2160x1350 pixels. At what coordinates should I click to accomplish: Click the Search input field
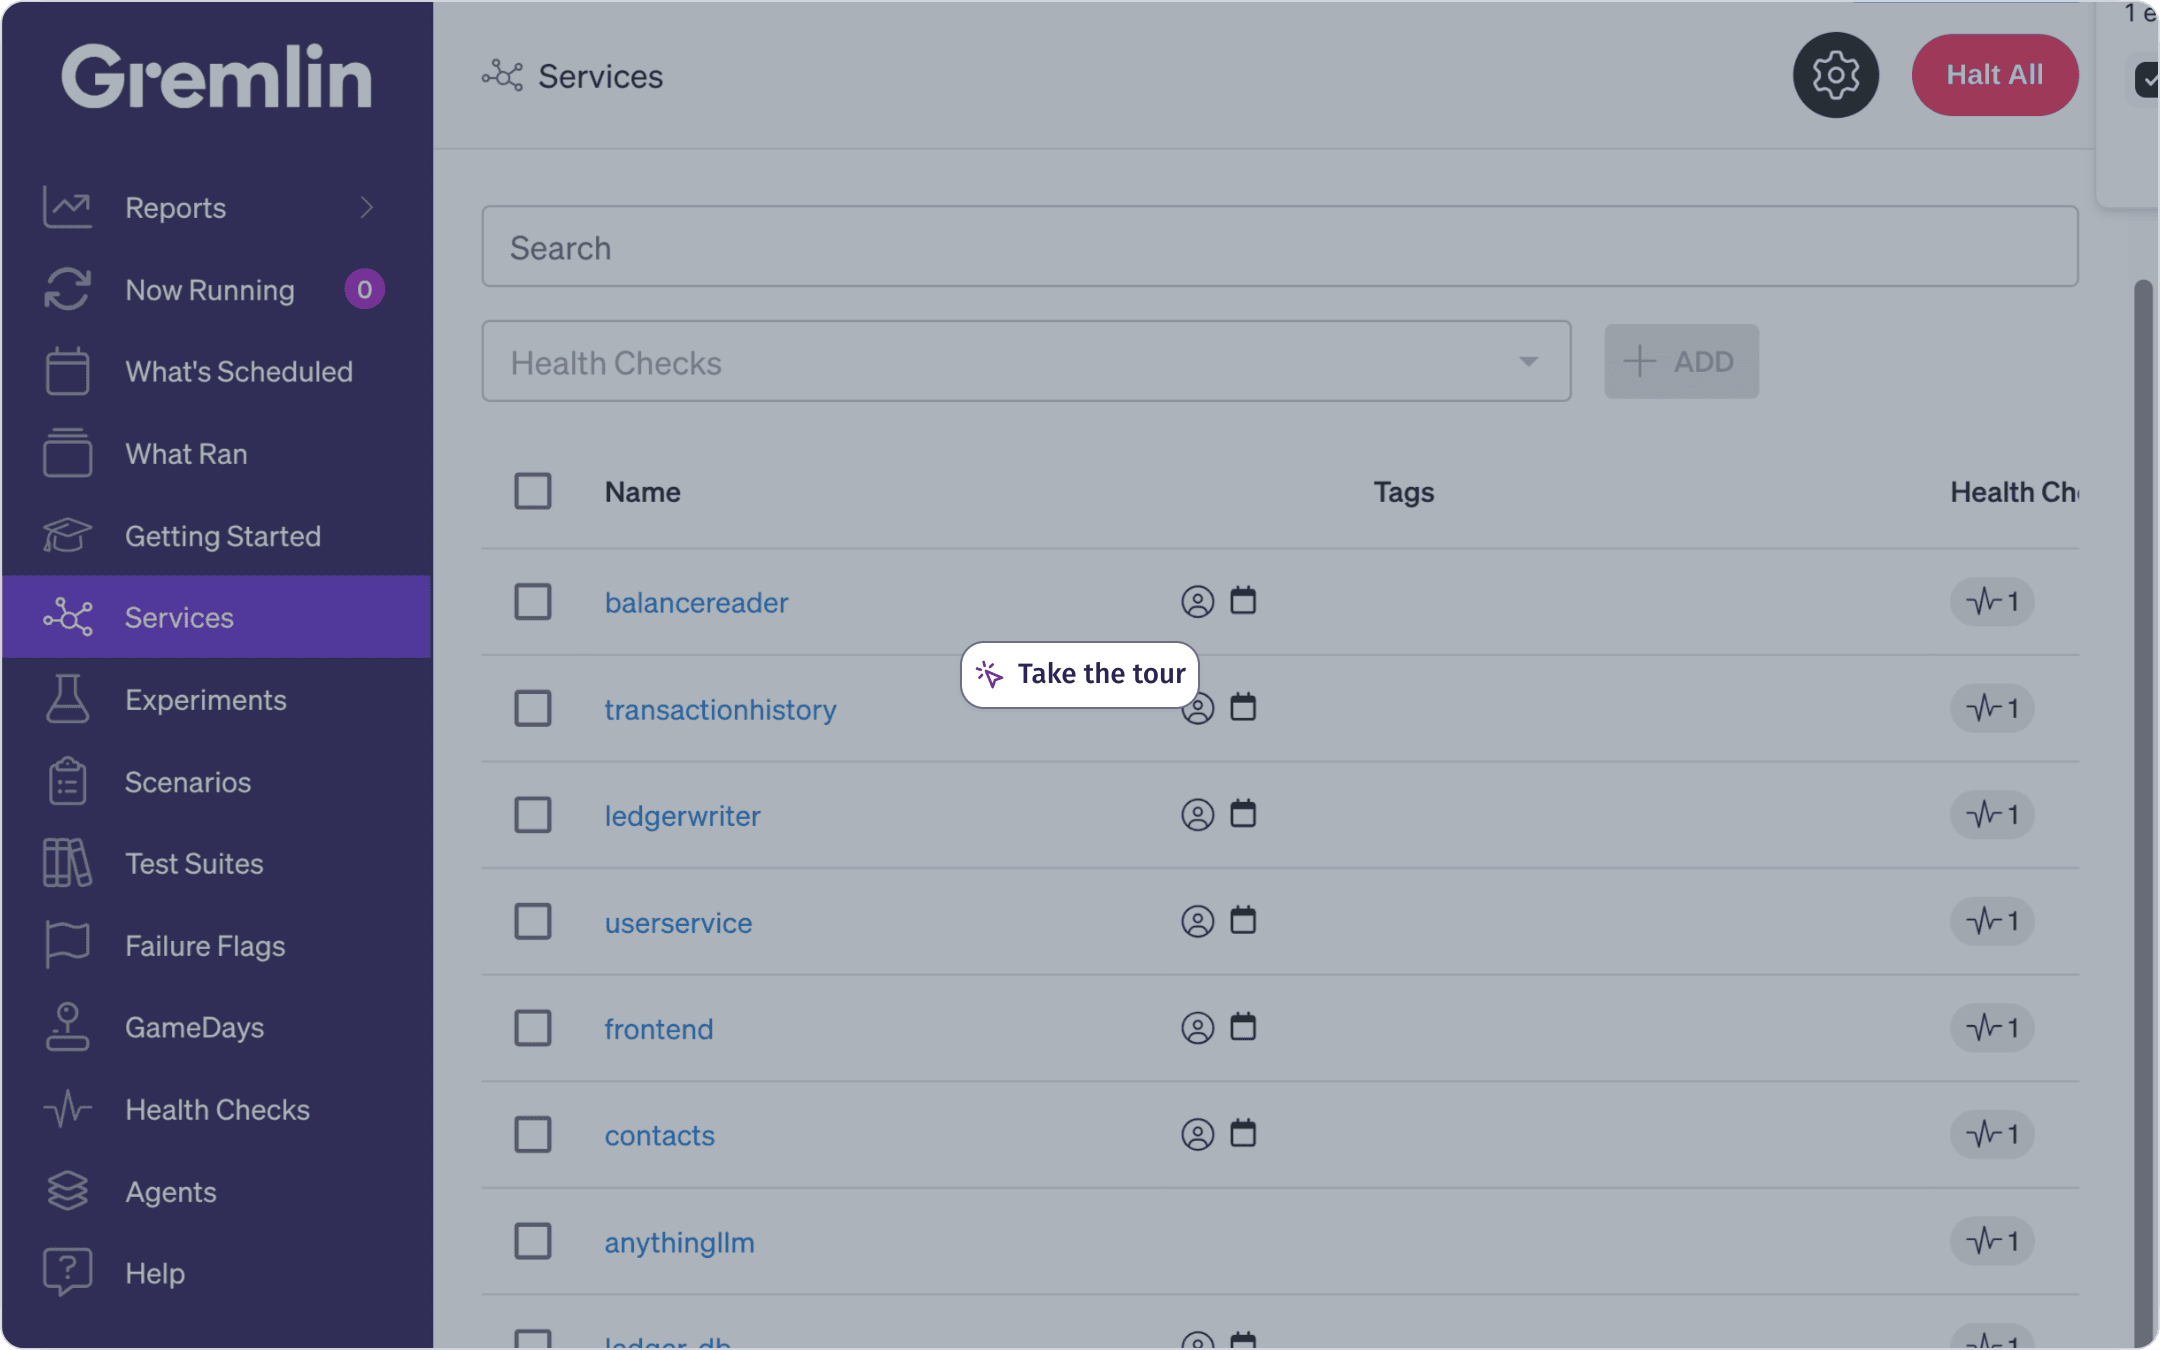pyautogui.click(x=1279, y=247)
